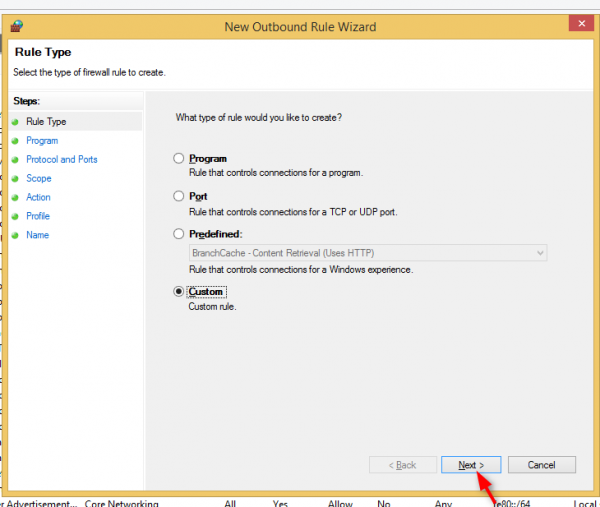Jump to the Scope step

(39, 178)
